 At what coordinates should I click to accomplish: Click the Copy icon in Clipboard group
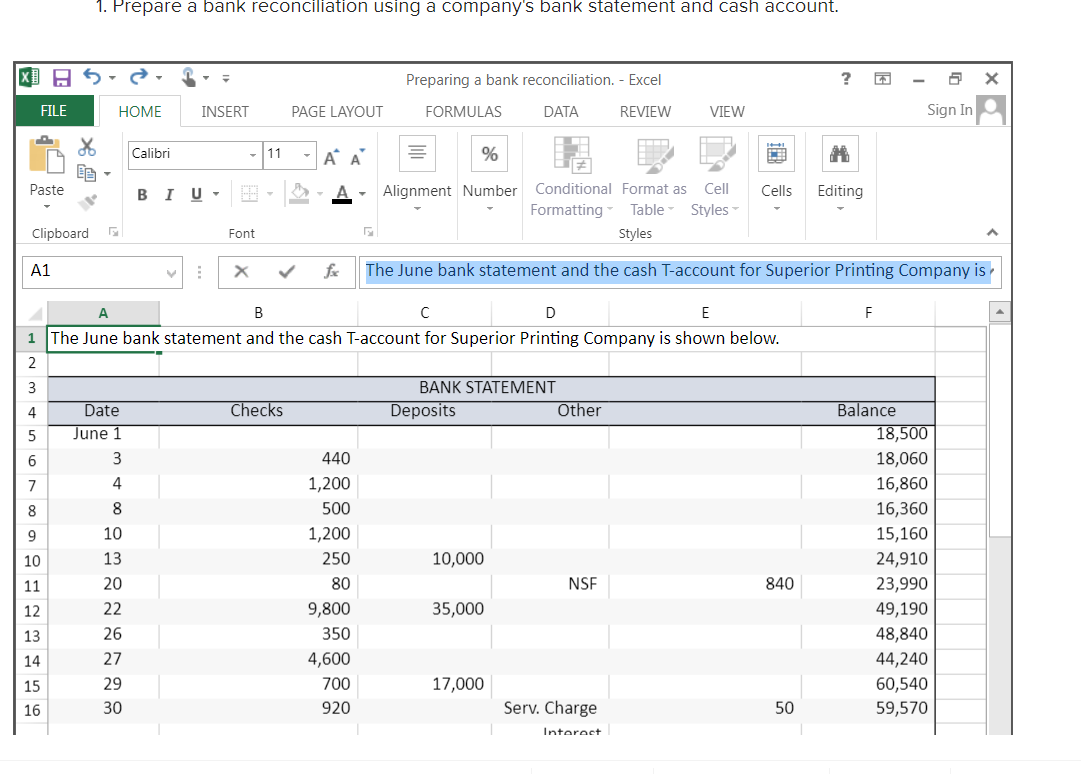[x=87, y=173]
